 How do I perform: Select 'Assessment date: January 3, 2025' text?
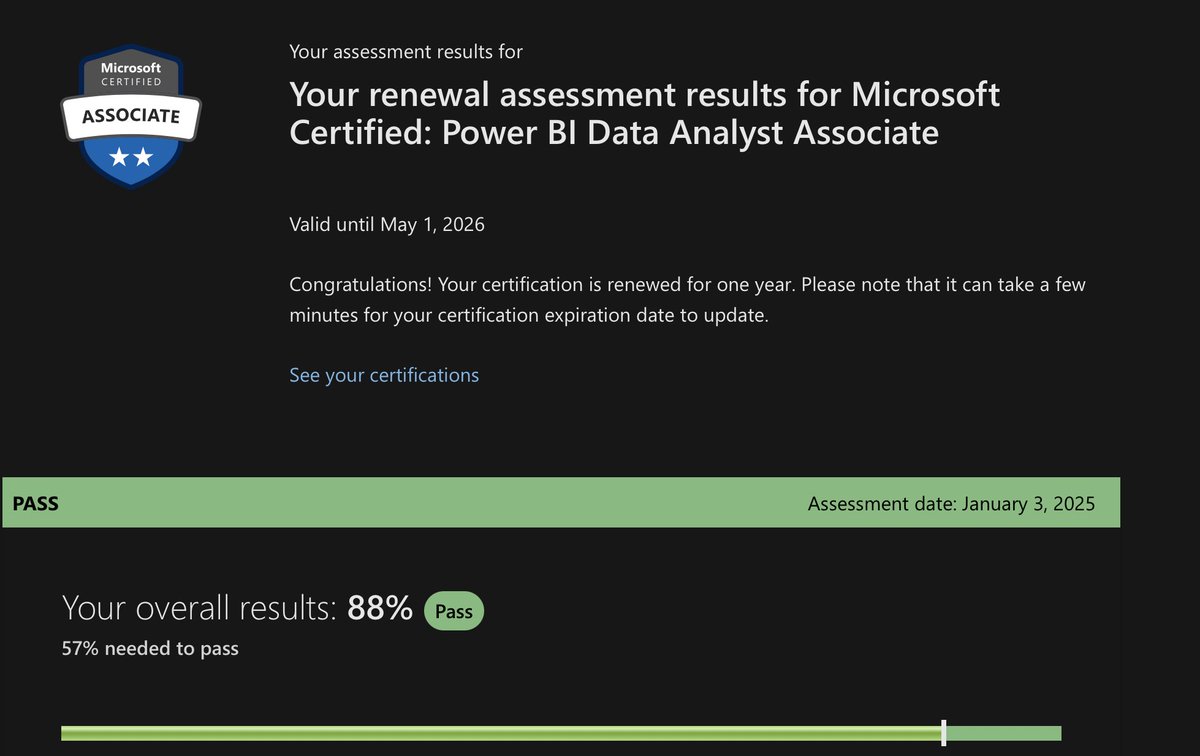click(x=951, y=503)
